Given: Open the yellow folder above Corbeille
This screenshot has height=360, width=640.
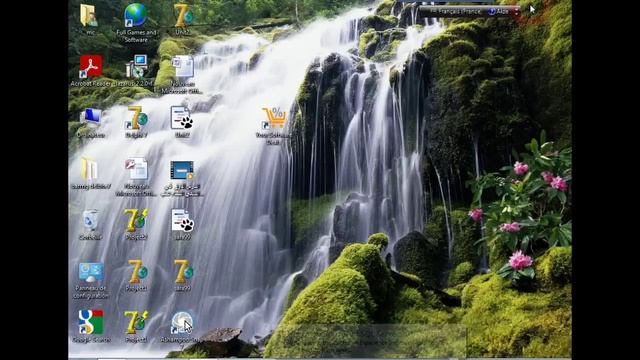Looking at the screenshot, I should pos(89,169).
